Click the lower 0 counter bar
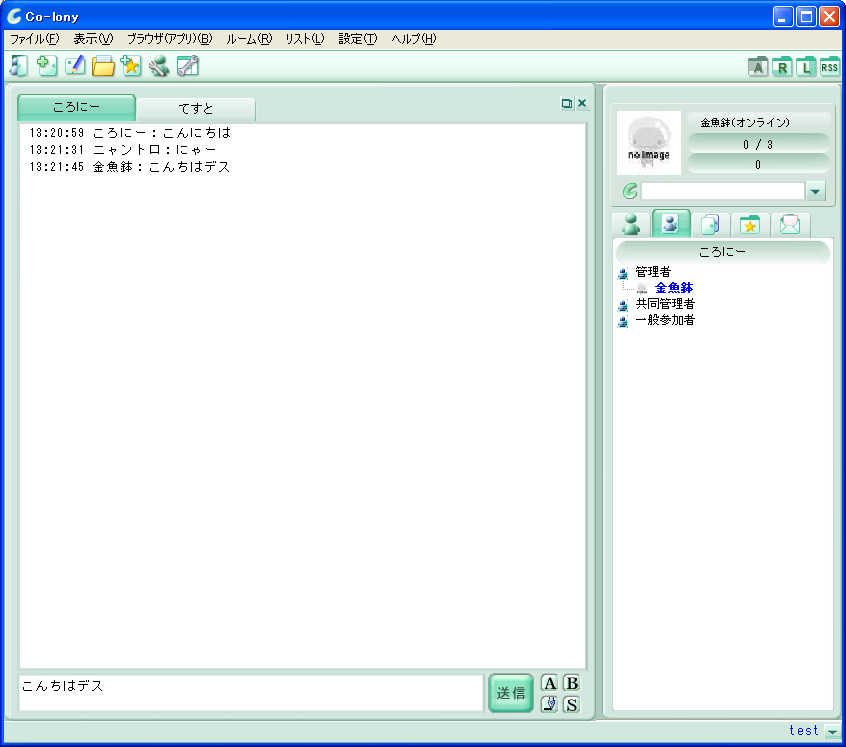 [x=758, y=165]
